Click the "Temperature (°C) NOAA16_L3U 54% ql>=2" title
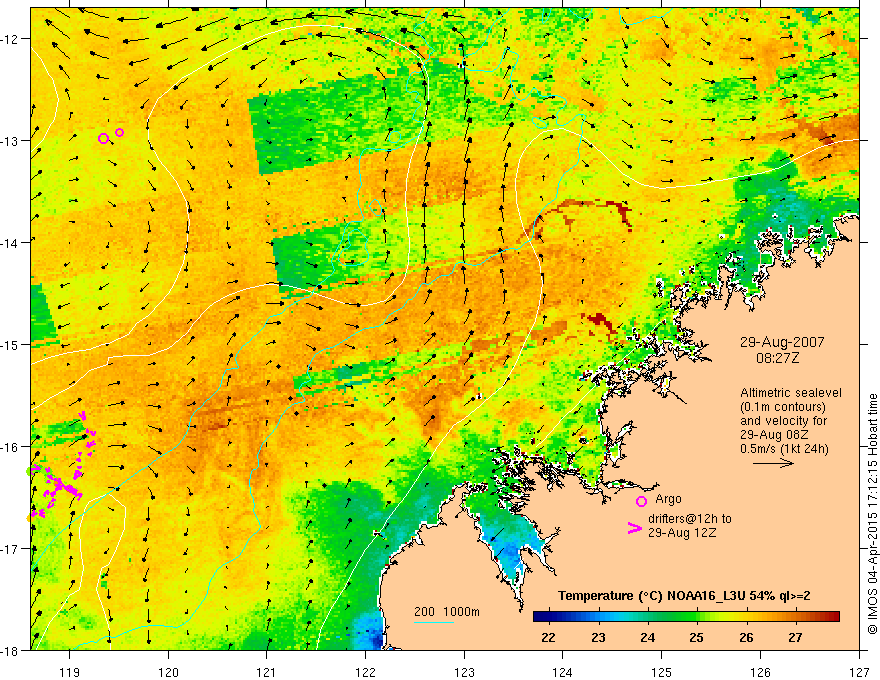This screenshot has width=880, height=680. 684,596
